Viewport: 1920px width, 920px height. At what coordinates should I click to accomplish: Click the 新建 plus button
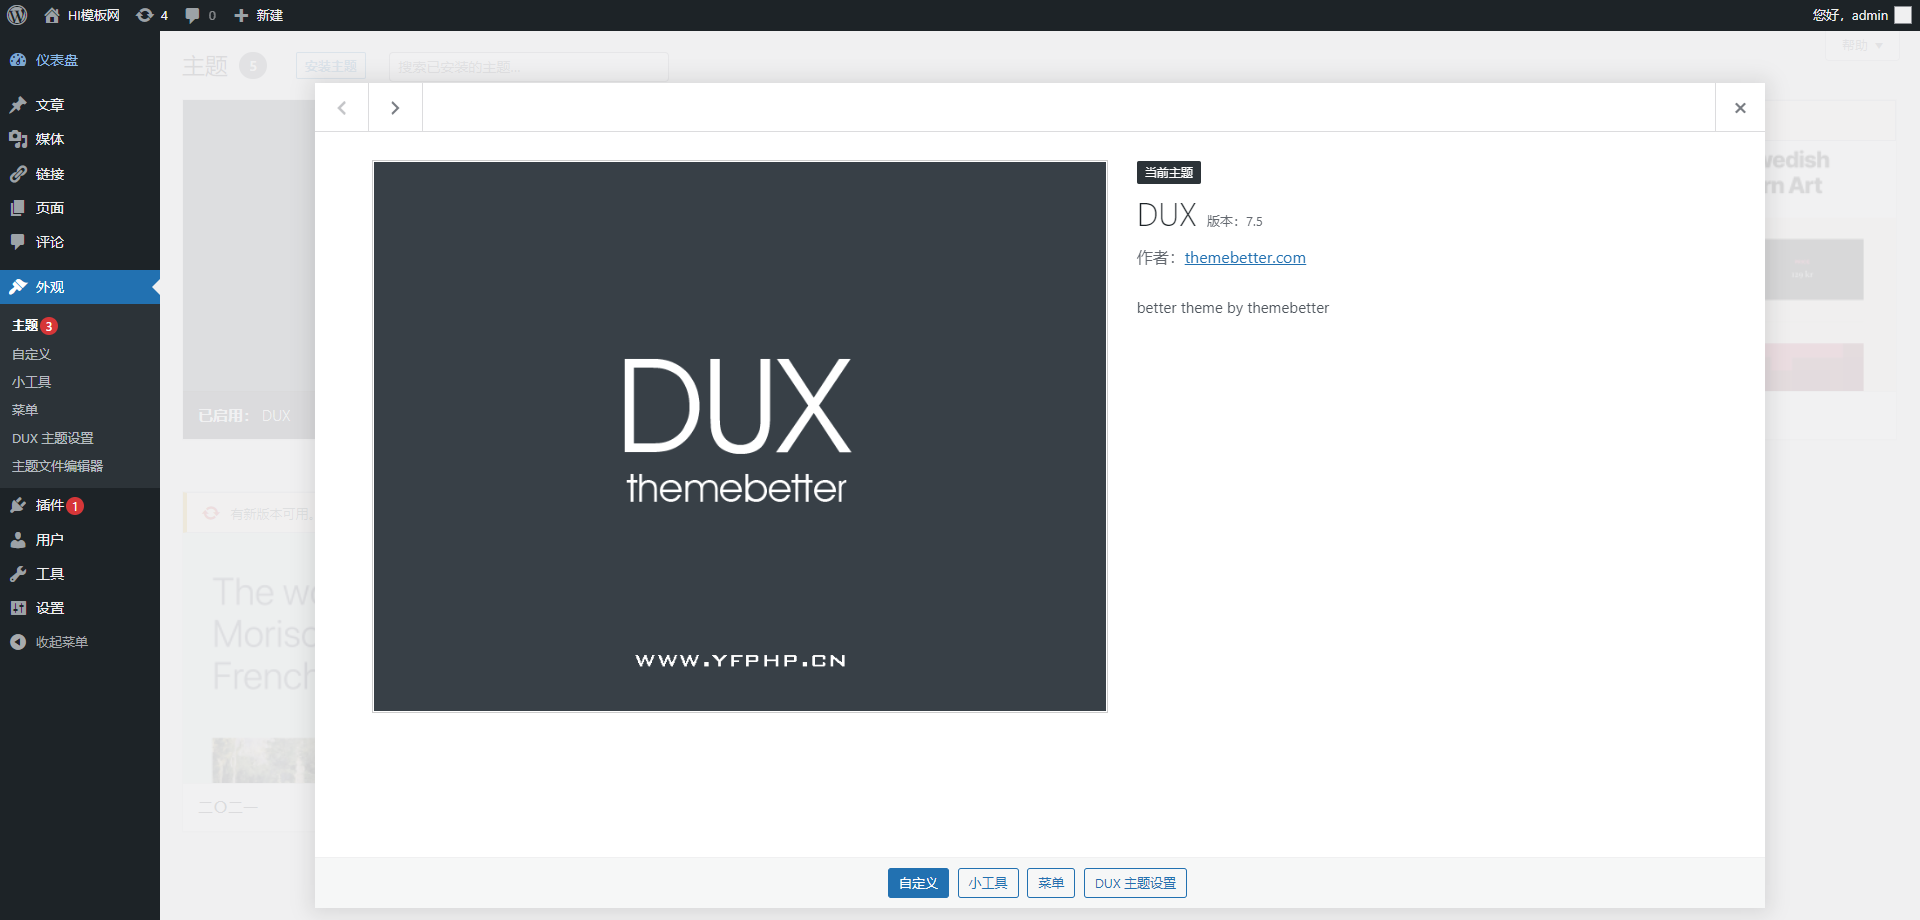pos(258,15)
